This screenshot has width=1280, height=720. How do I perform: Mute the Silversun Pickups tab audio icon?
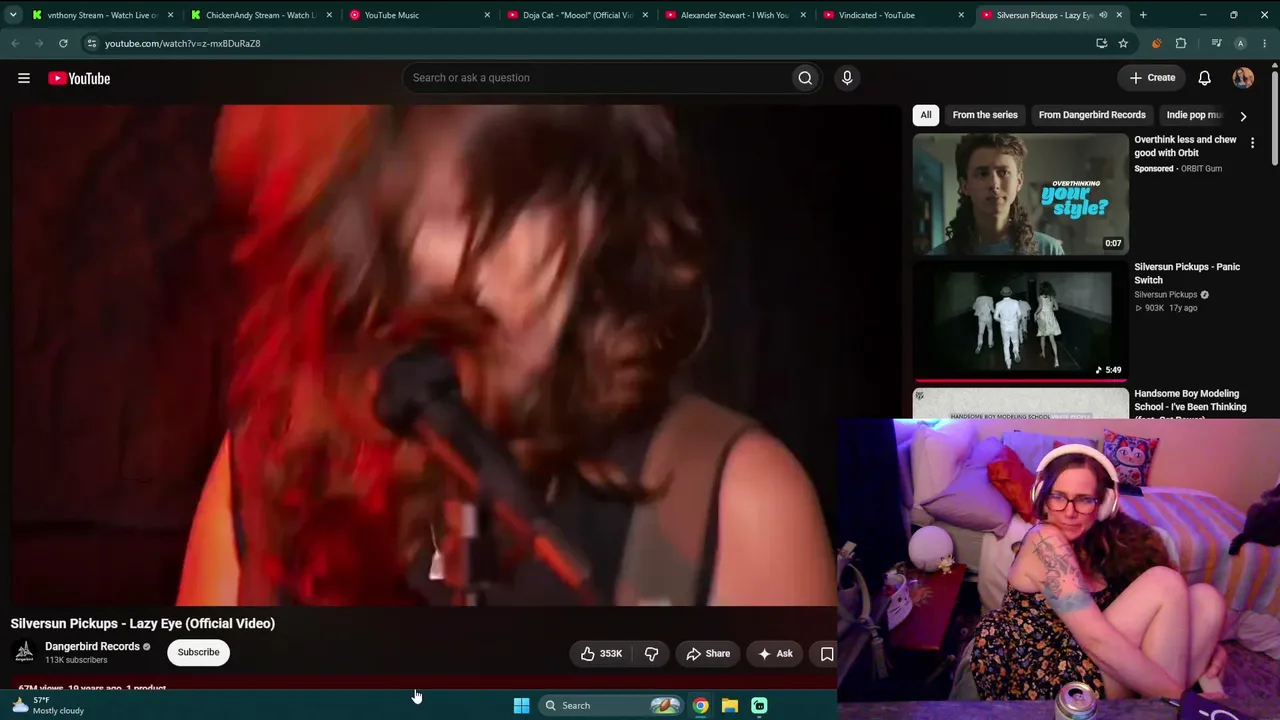click(1103, 15)
